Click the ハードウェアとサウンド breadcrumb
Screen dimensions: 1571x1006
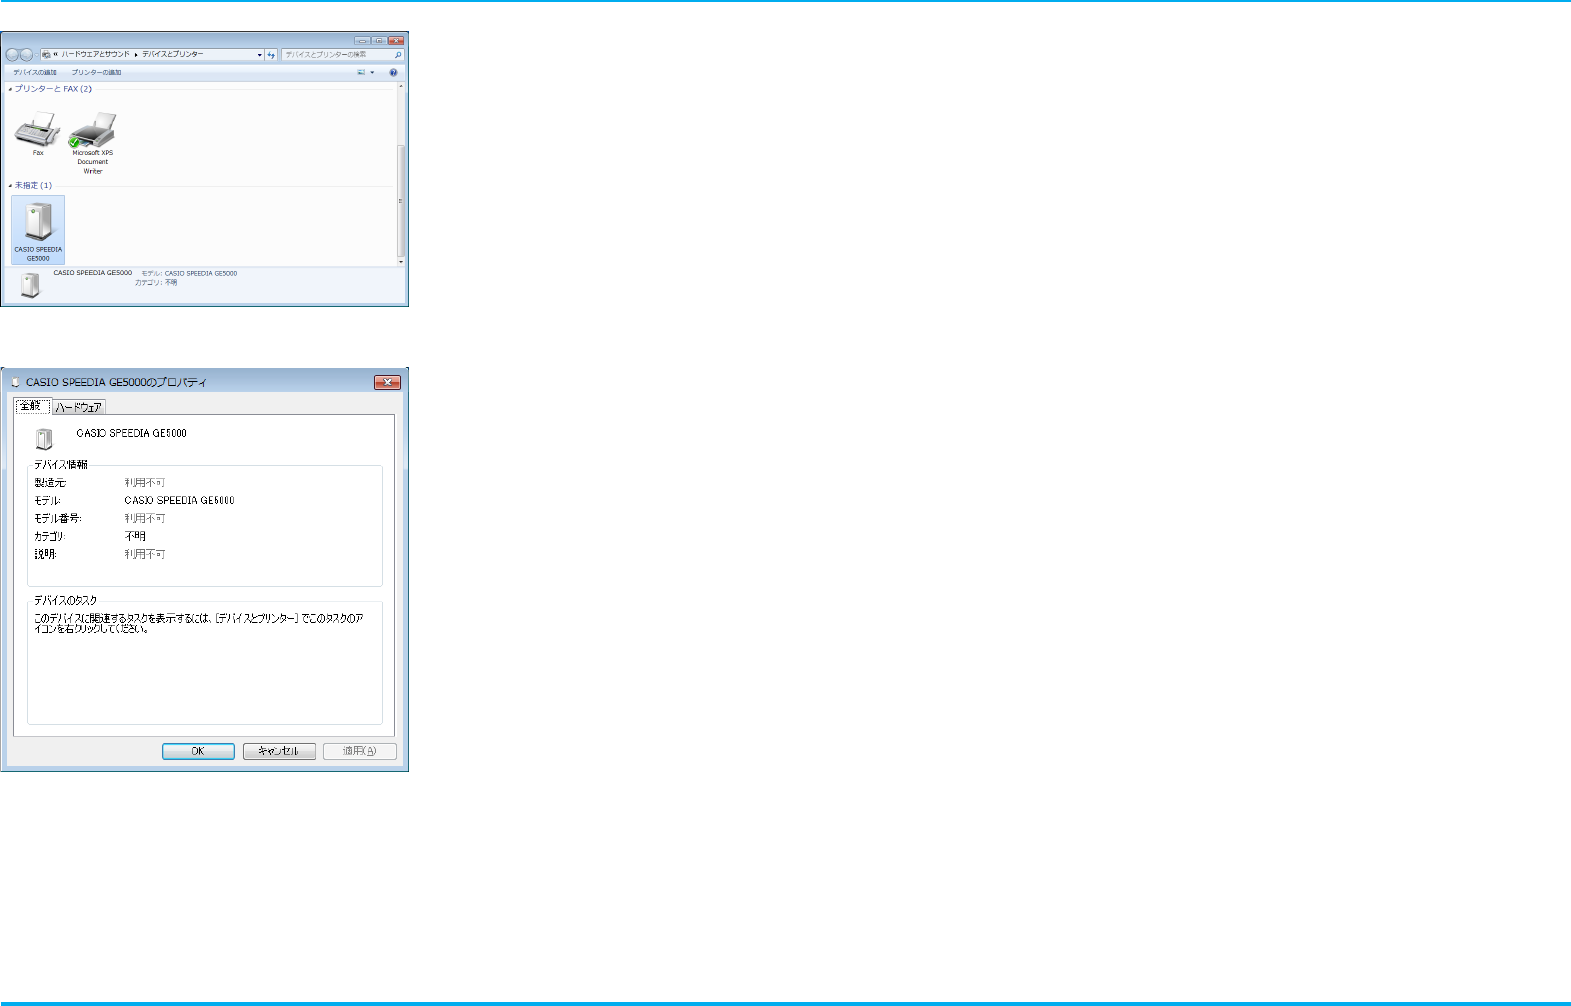[96, 55]
